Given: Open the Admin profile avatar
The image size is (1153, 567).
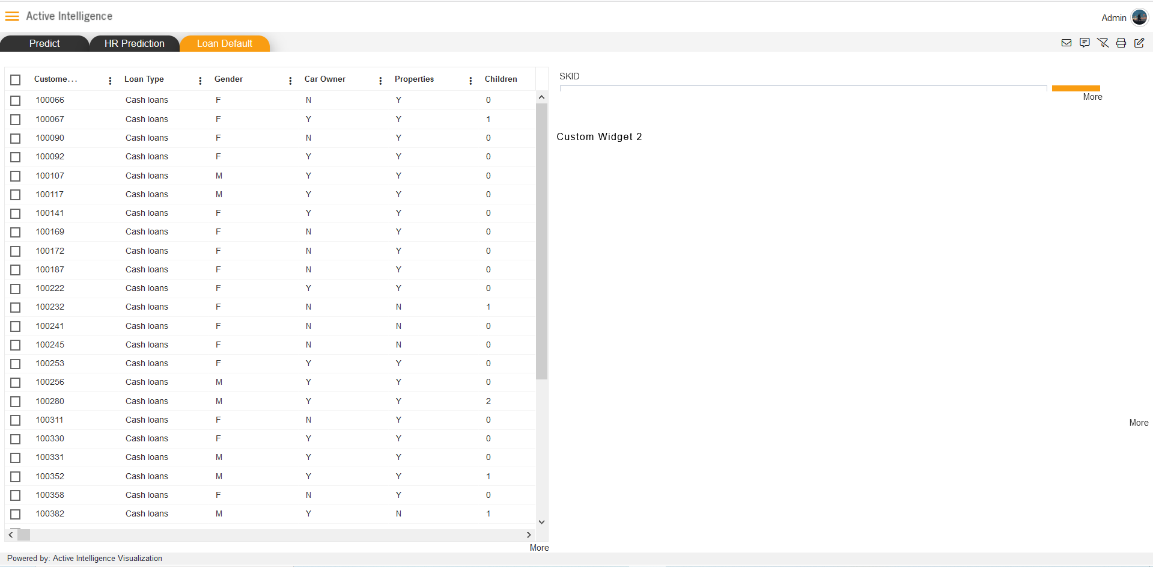Looking at the screenshot, I should [1139, 17].
